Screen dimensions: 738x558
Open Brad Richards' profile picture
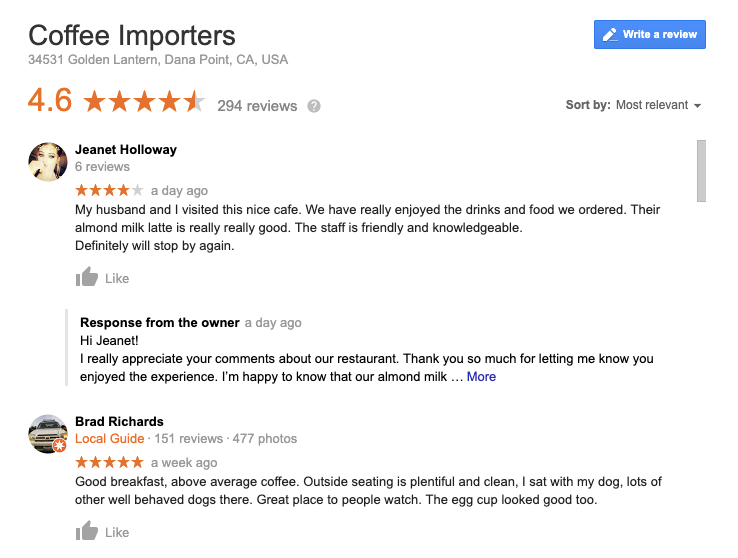pyautogui.click(x=48, y=434)
